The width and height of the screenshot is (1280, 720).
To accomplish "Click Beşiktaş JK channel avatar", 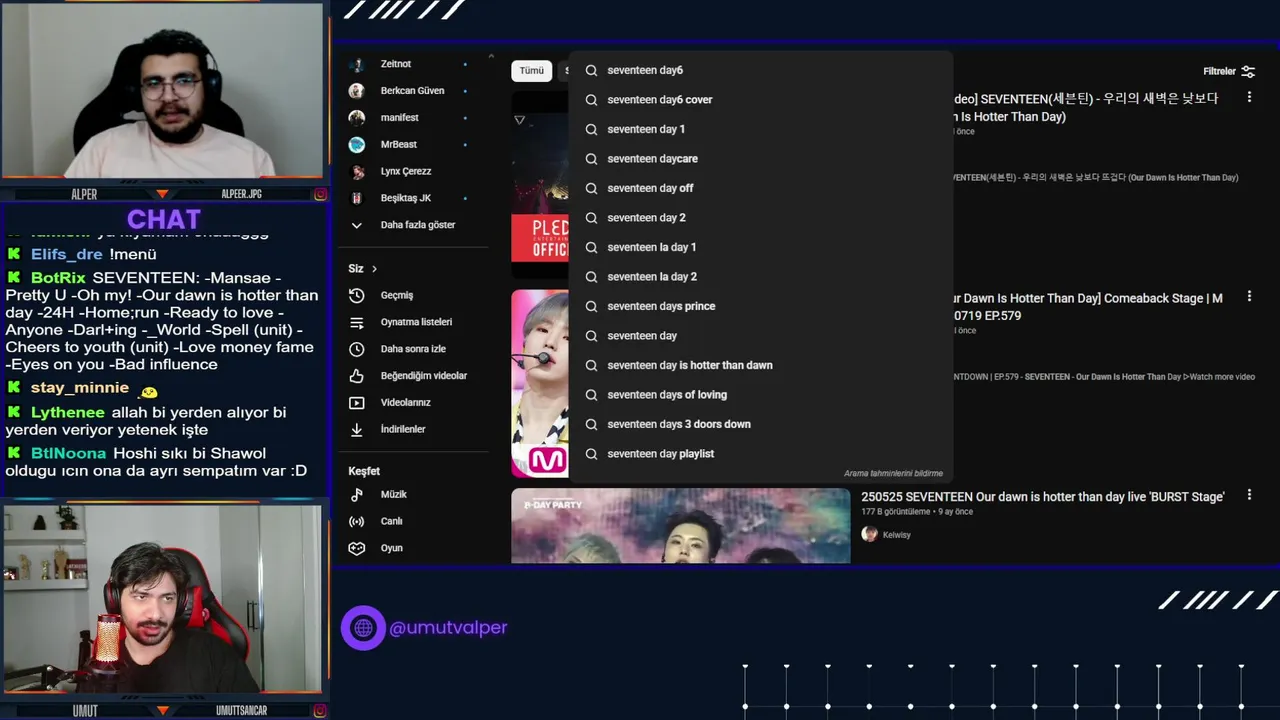I will coord(356,198).
